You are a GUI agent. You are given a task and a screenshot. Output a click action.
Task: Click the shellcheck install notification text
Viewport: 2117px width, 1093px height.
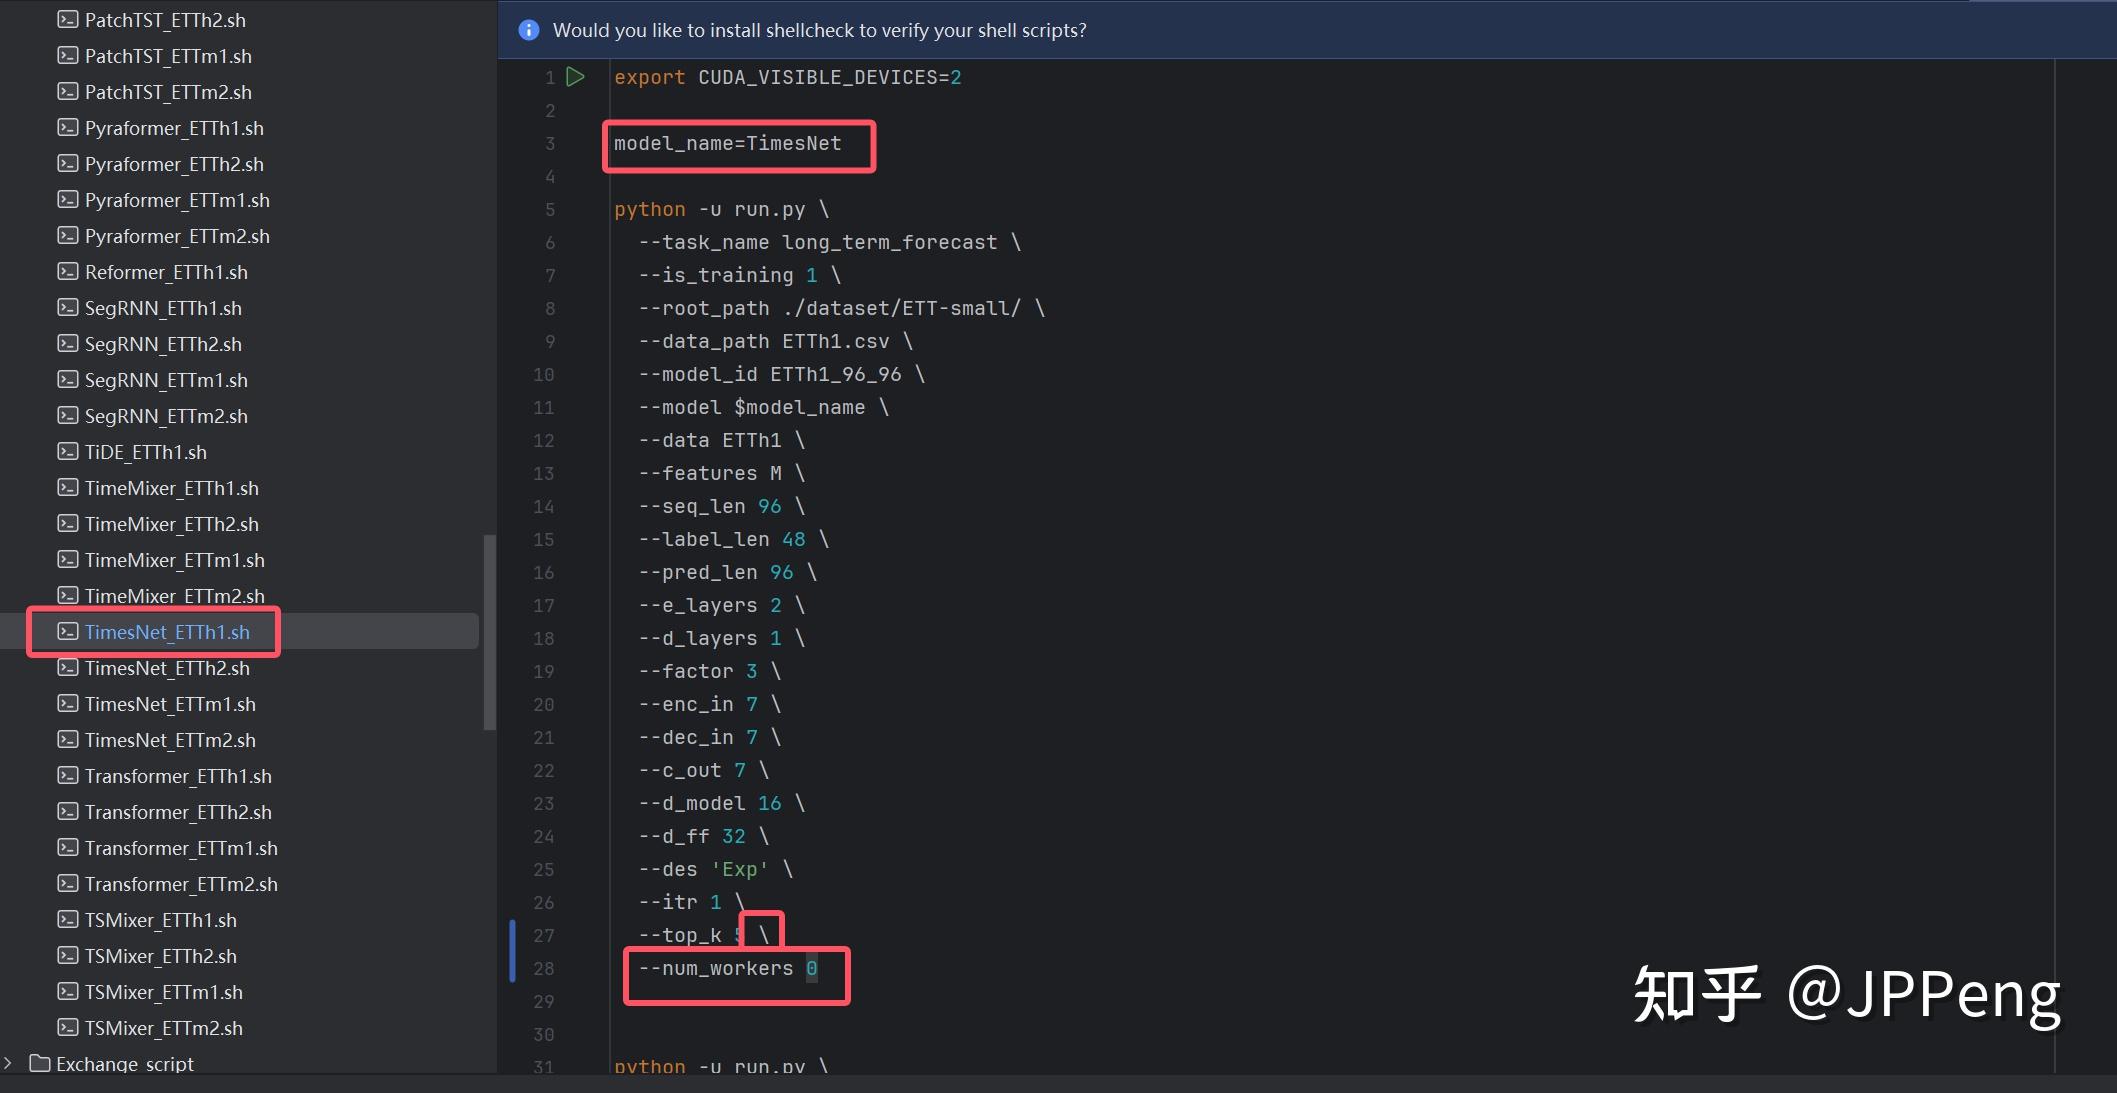[x=819, y=30]
